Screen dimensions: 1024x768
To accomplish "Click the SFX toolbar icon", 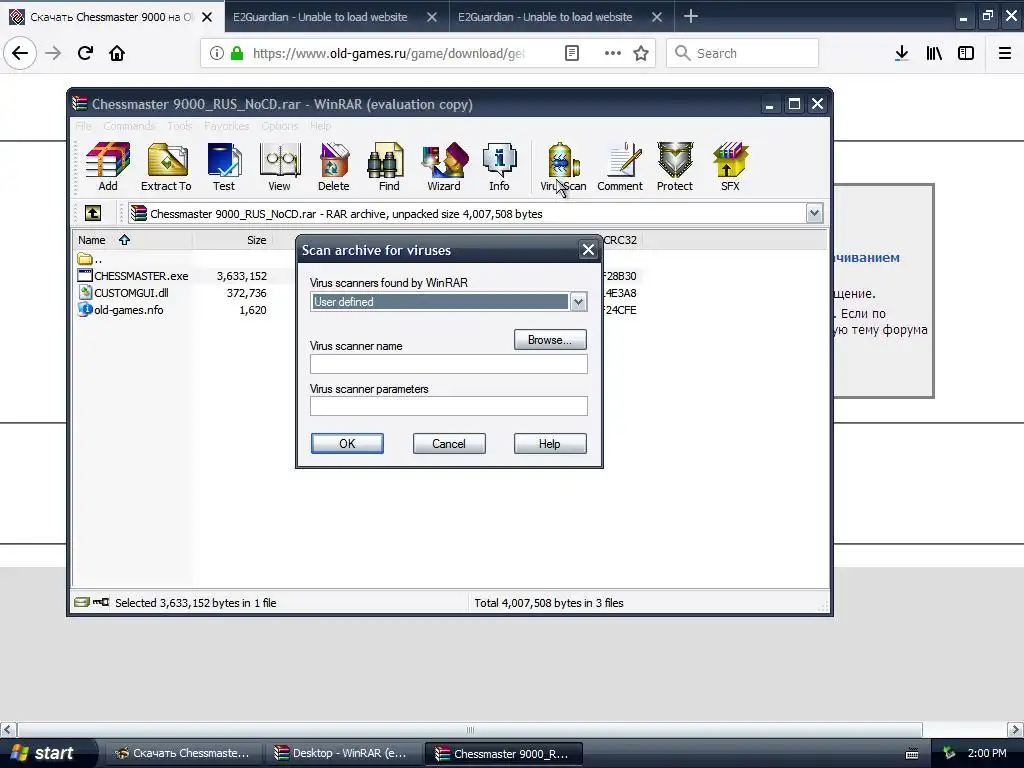I will 730,167.
